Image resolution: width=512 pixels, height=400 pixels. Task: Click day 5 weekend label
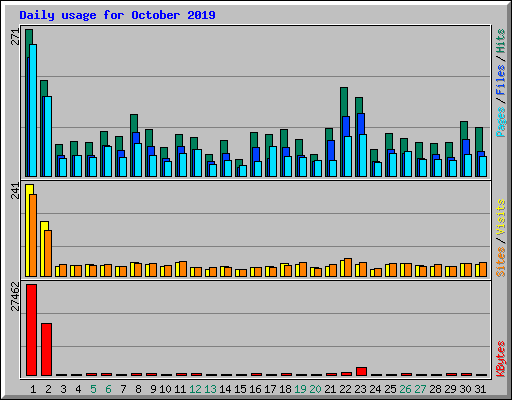pos(93,389)
